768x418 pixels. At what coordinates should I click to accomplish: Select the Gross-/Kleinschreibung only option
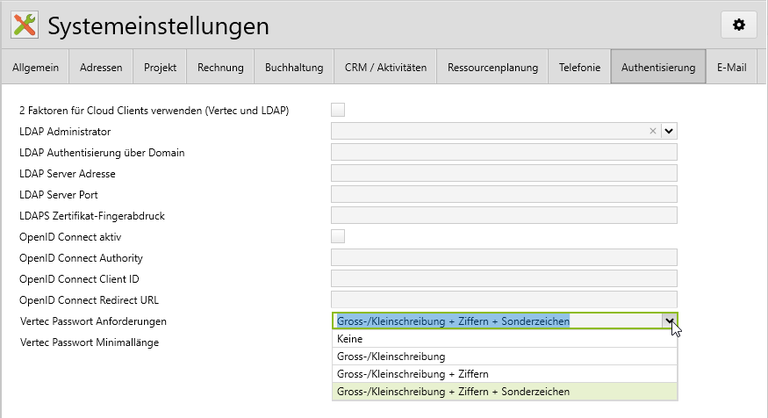click(505, 356)
